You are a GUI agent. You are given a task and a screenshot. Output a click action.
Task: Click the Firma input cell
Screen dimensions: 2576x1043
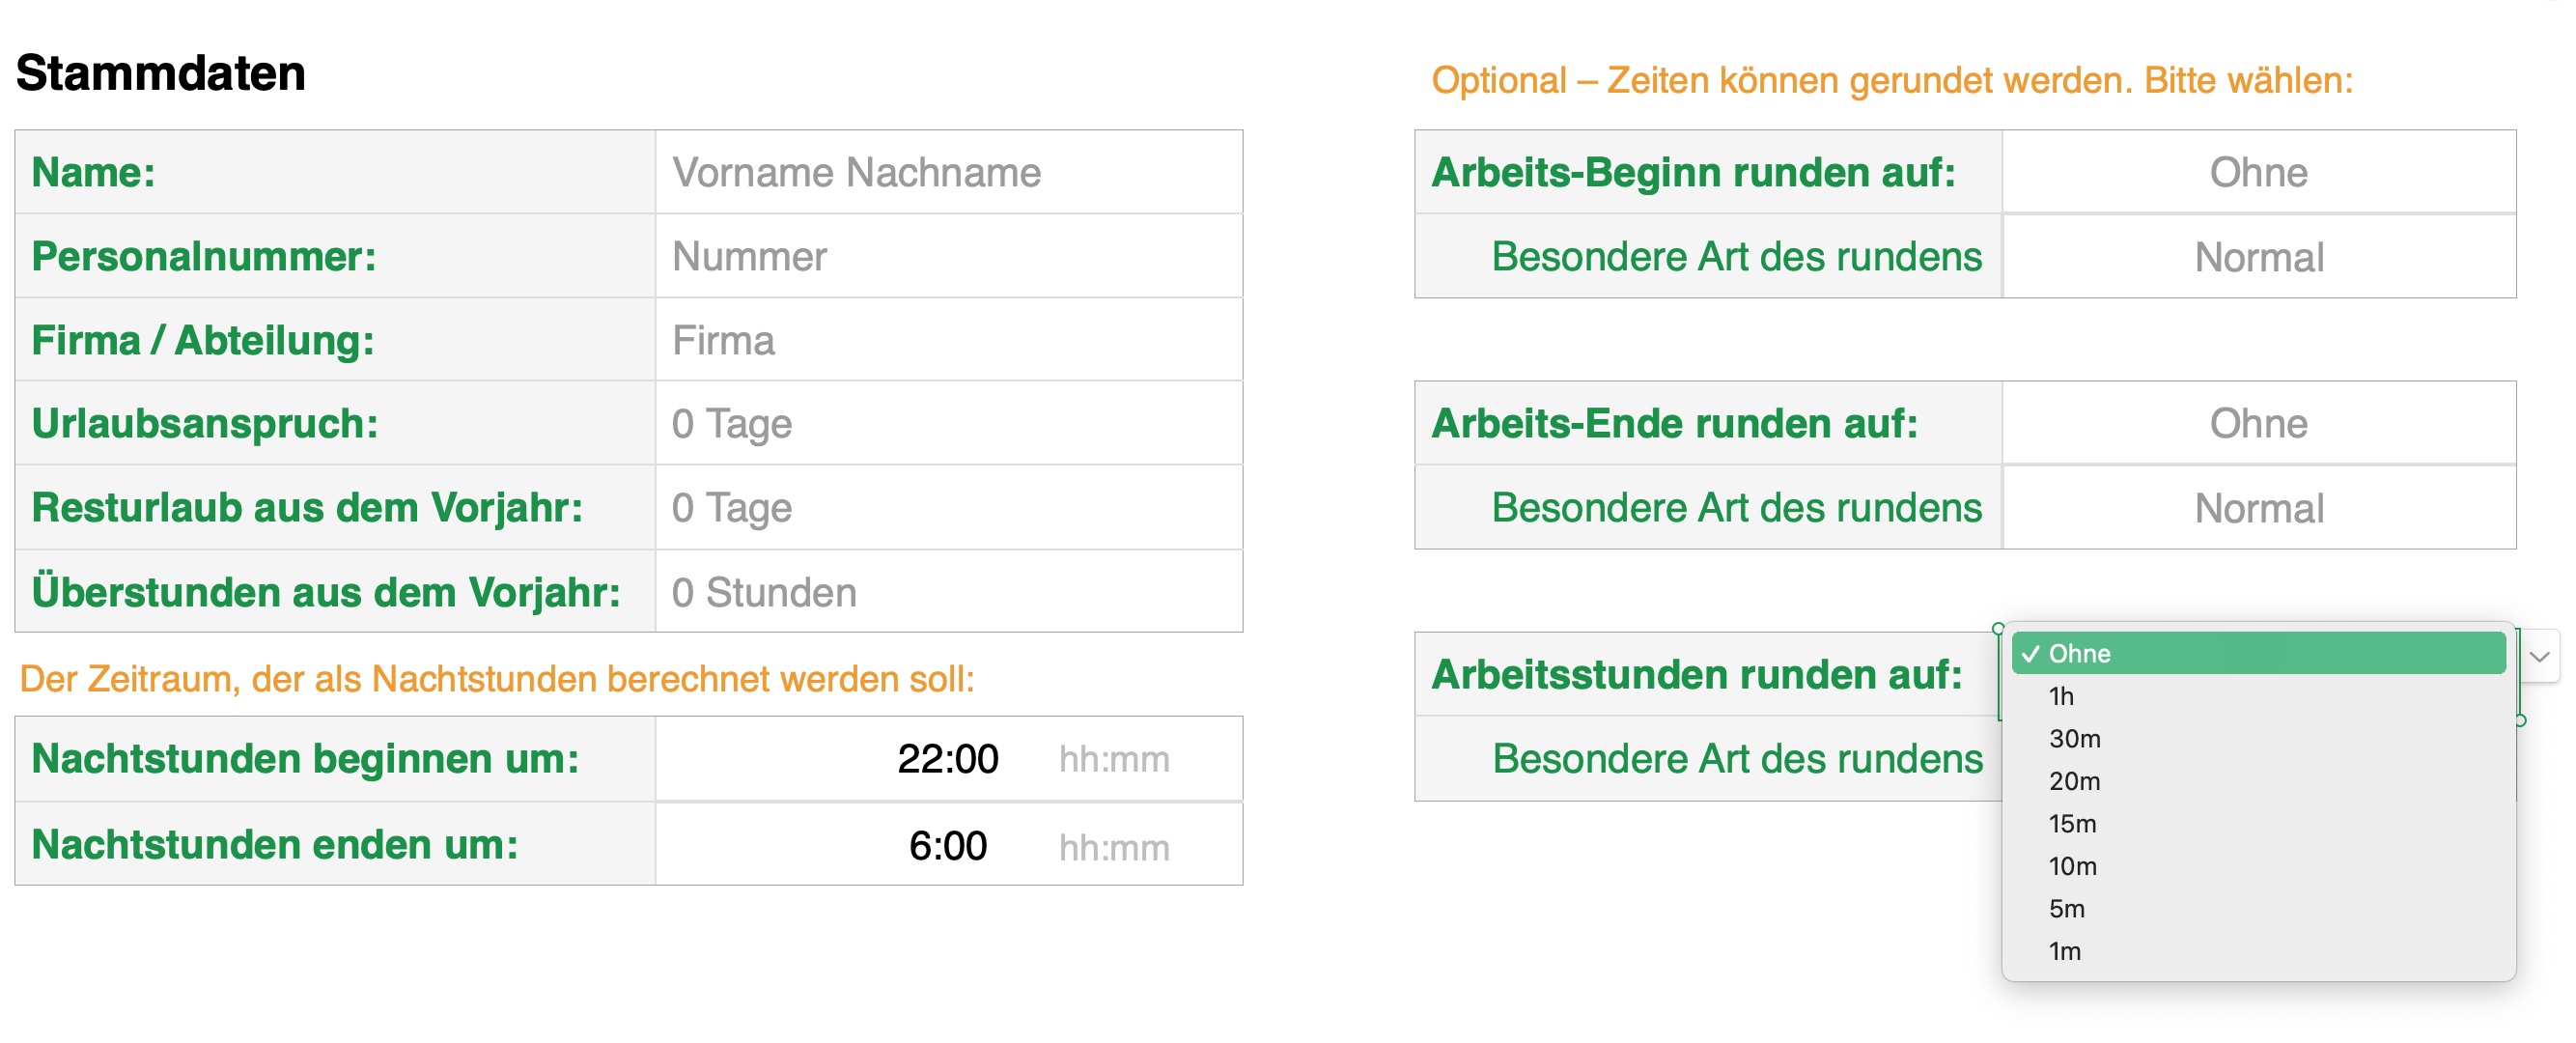947,340
